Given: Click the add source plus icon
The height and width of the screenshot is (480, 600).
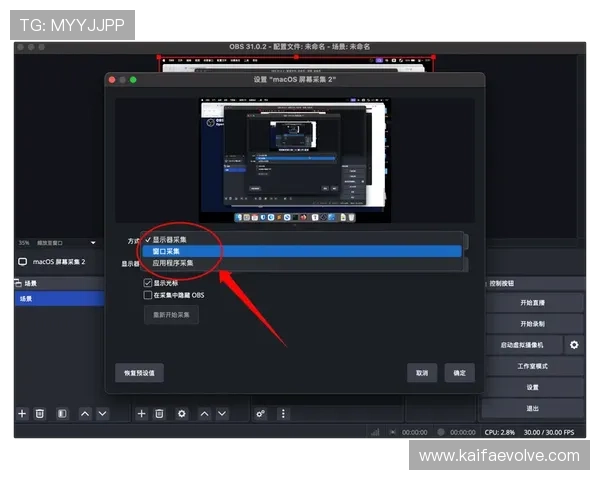Looking at the screenshot, I should (141, 413).
